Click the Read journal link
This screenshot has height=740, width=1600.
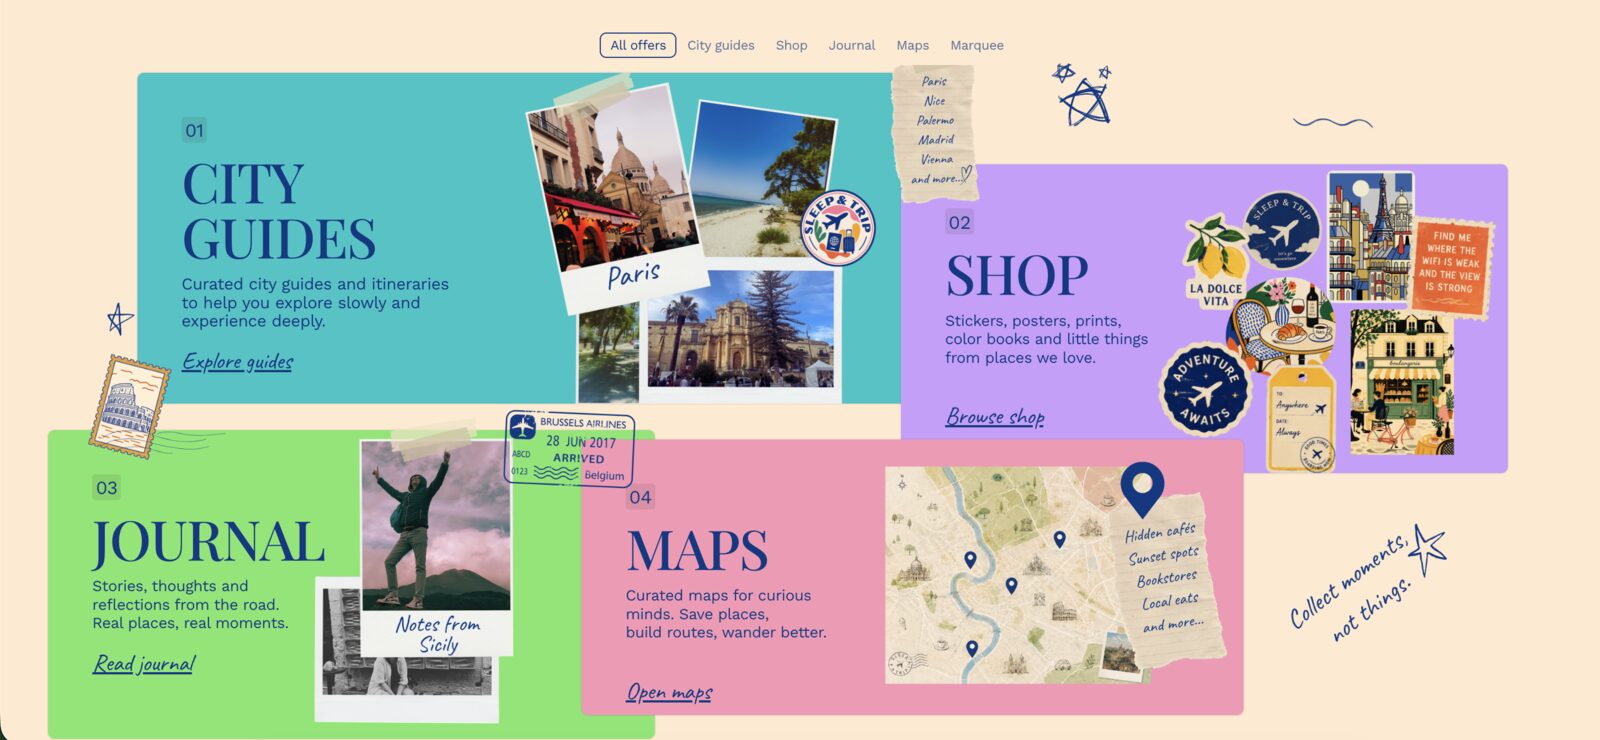(144, 663)
